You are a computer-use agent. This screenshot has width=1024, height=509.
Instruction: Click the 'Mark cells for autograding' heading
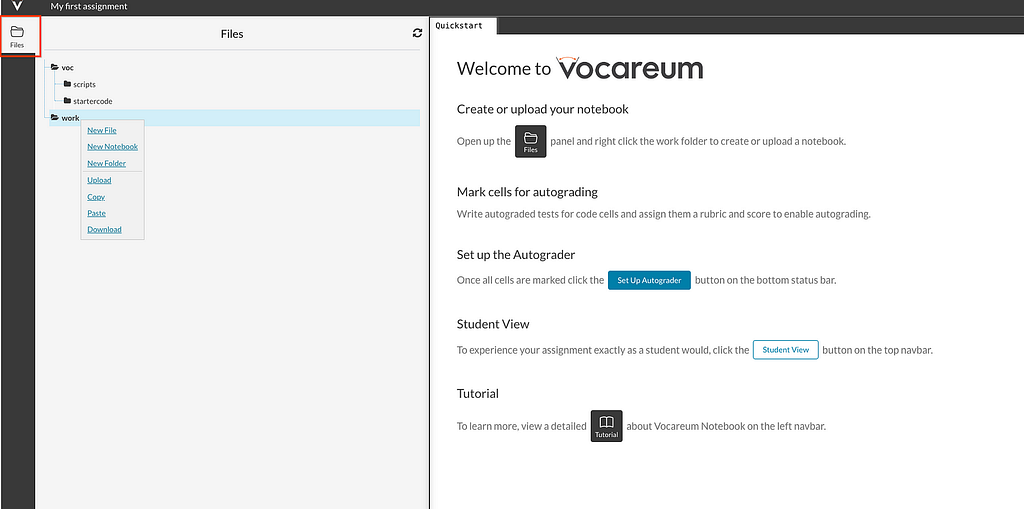click(x=527, y=192)
